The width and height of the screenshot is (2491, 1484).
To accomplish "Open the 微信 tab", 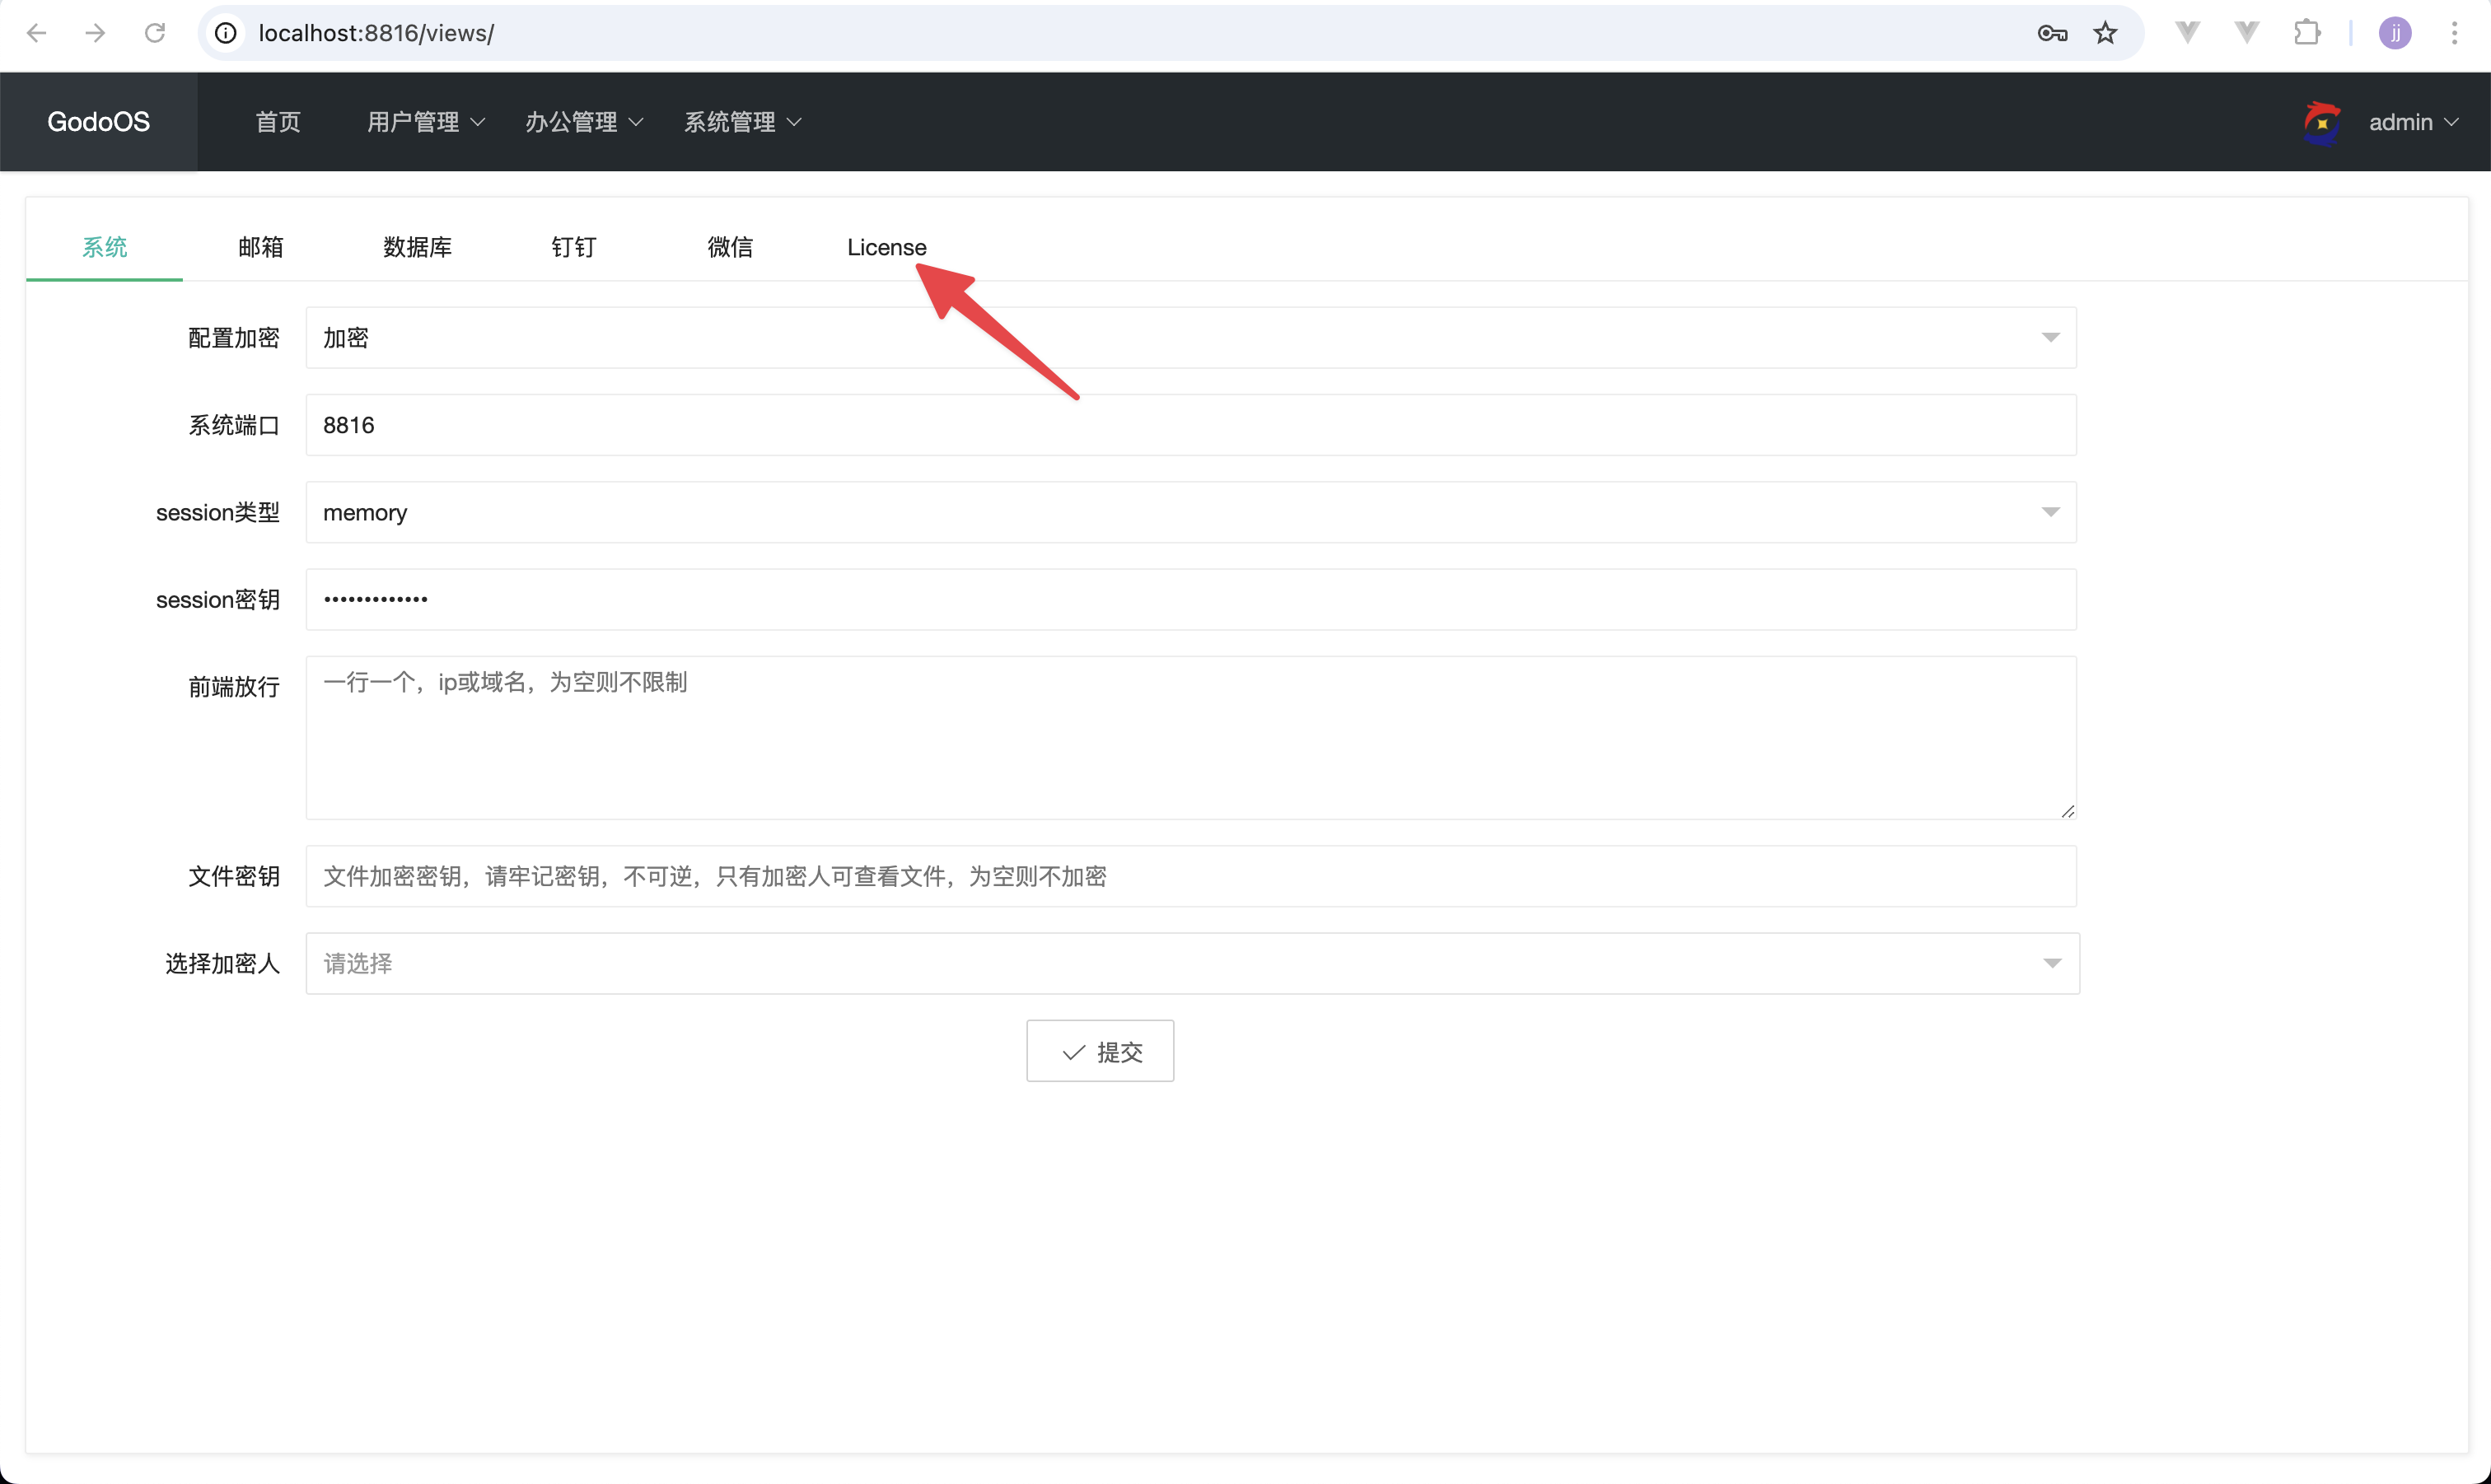I will (730, 247).
